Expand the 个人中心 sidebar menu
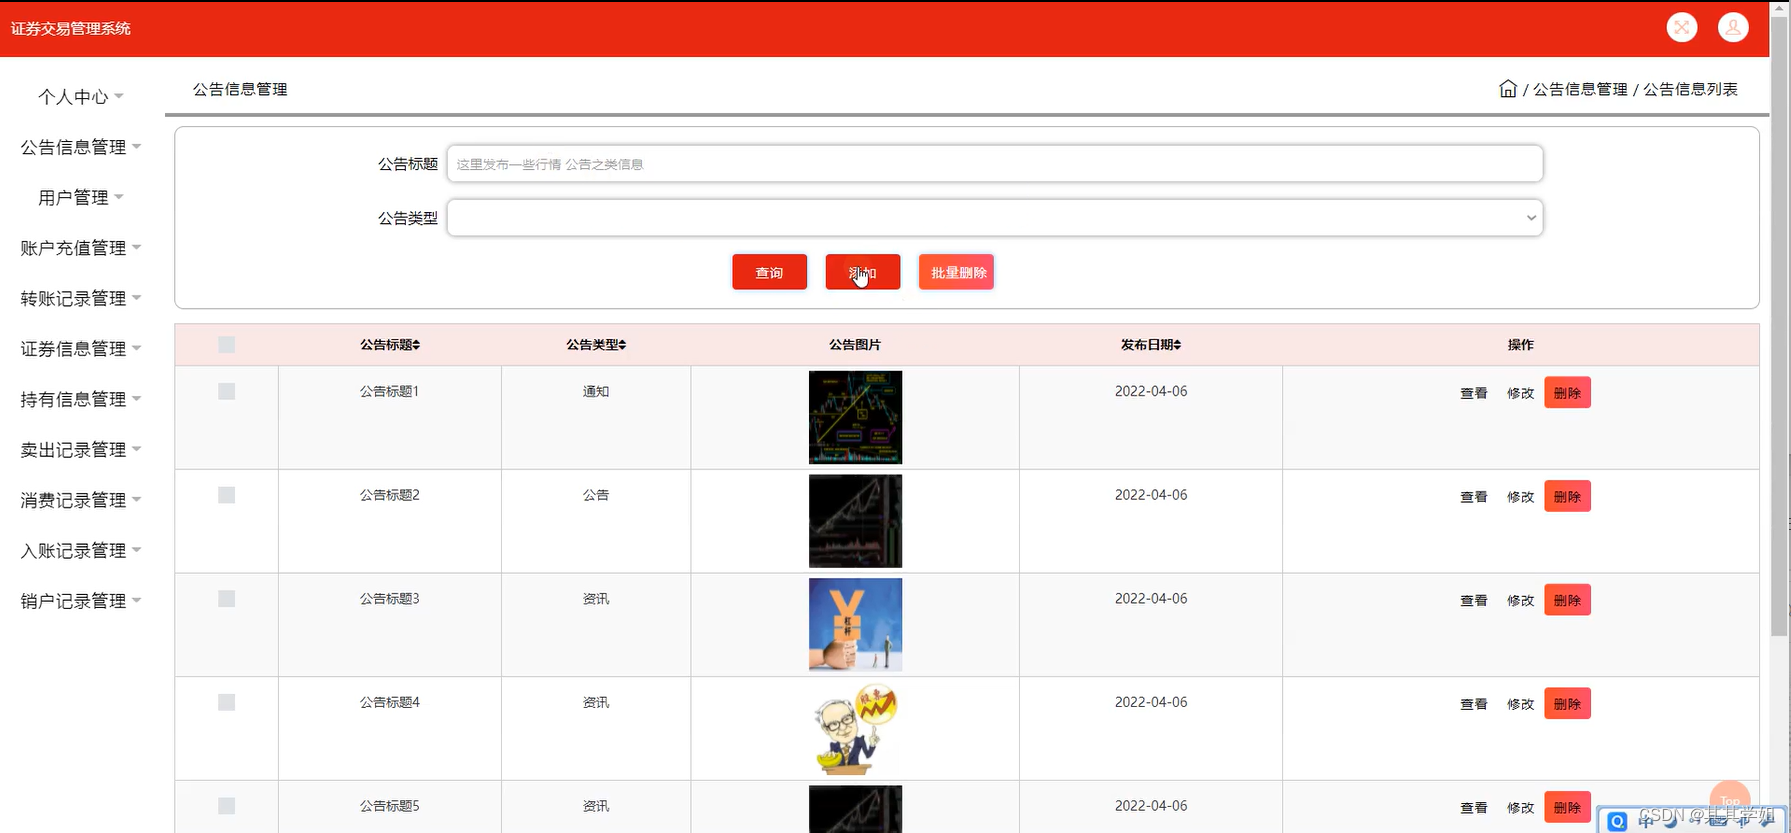1791x833 pixels. pyautogui.click(x=80, y=97)
